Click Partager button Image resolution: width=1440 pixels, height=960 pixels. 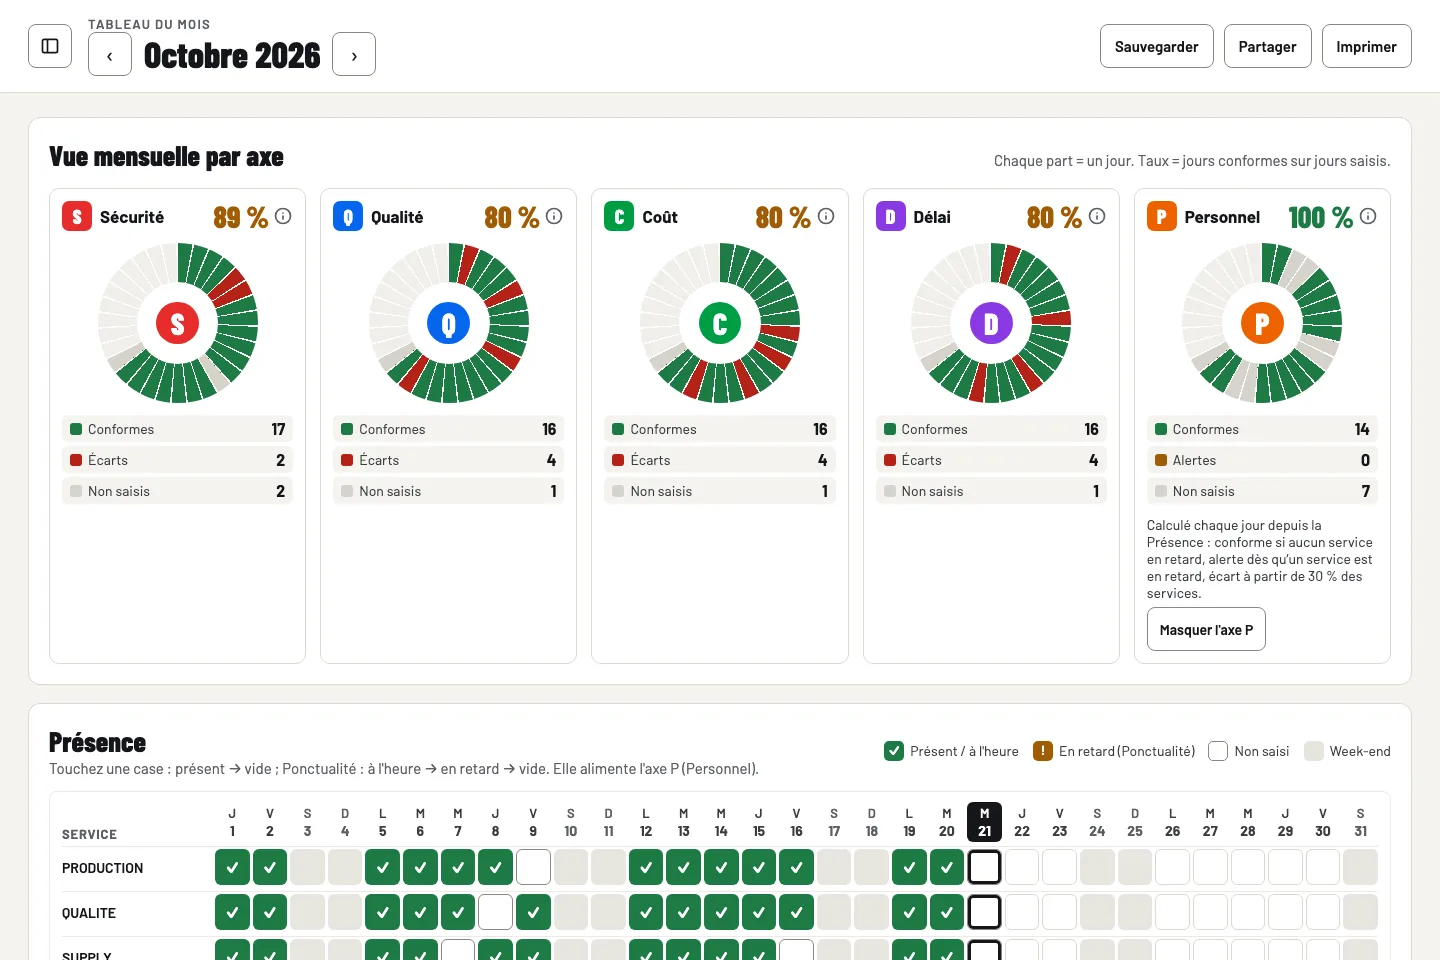click(1268, 46)
